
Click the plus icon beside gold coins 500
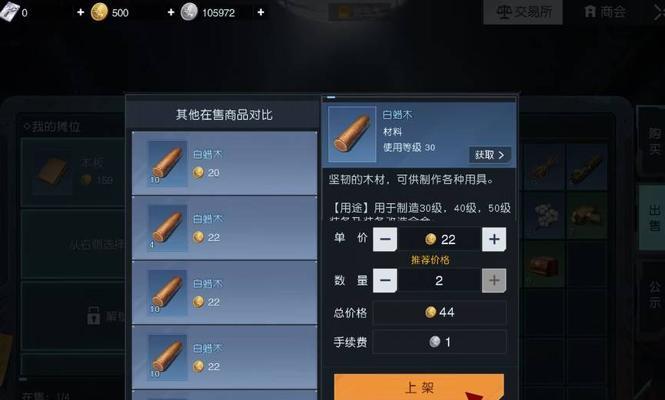(171, 12)
